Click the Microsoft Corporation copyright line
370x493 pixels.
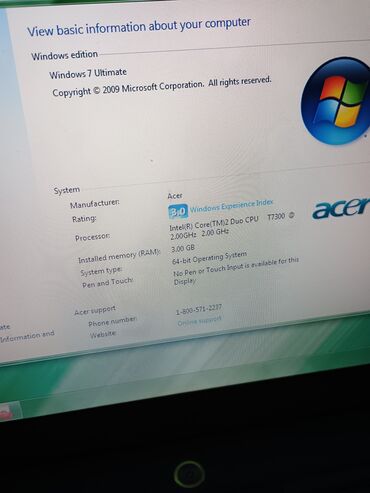[162, 86]
